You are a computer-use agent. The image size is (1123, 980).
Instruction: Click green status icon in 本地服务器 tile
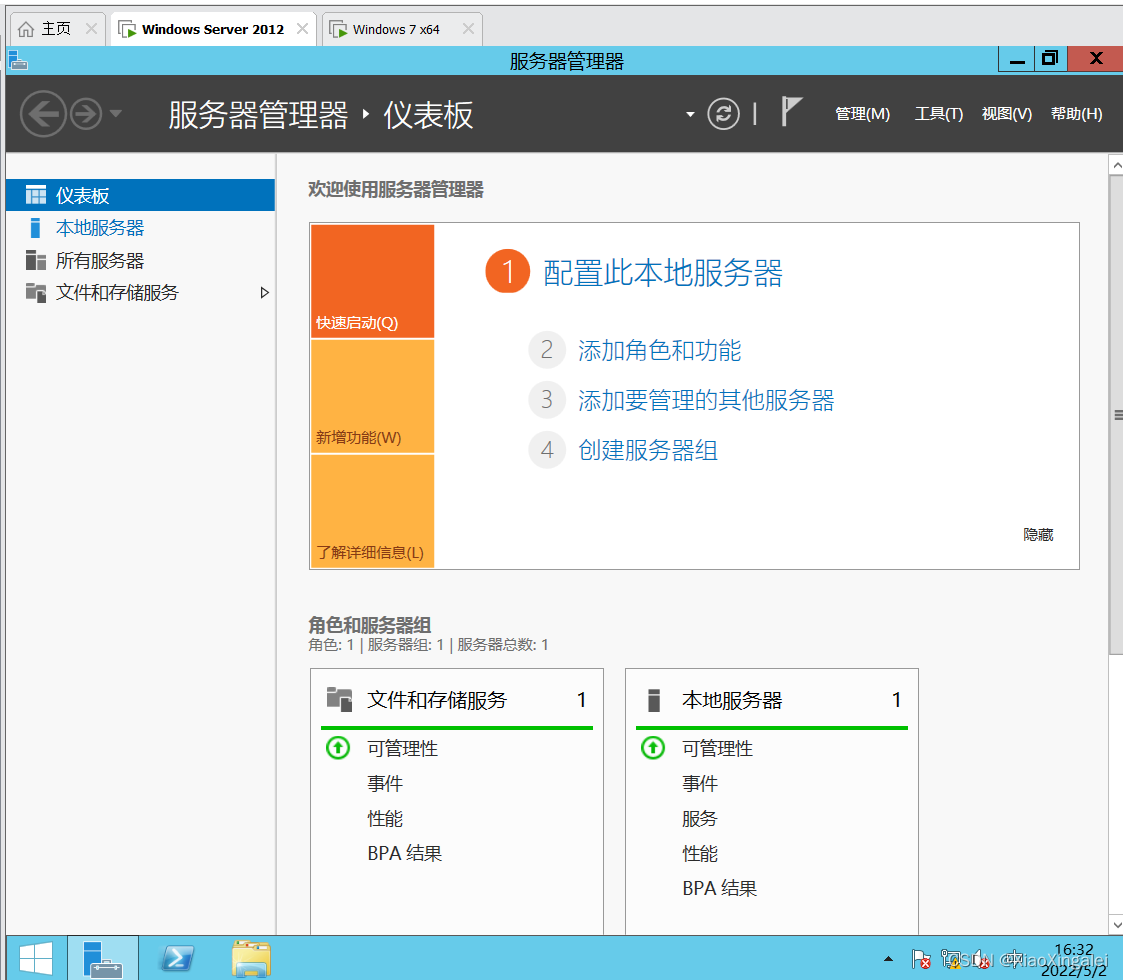click(x=652, y=748)
